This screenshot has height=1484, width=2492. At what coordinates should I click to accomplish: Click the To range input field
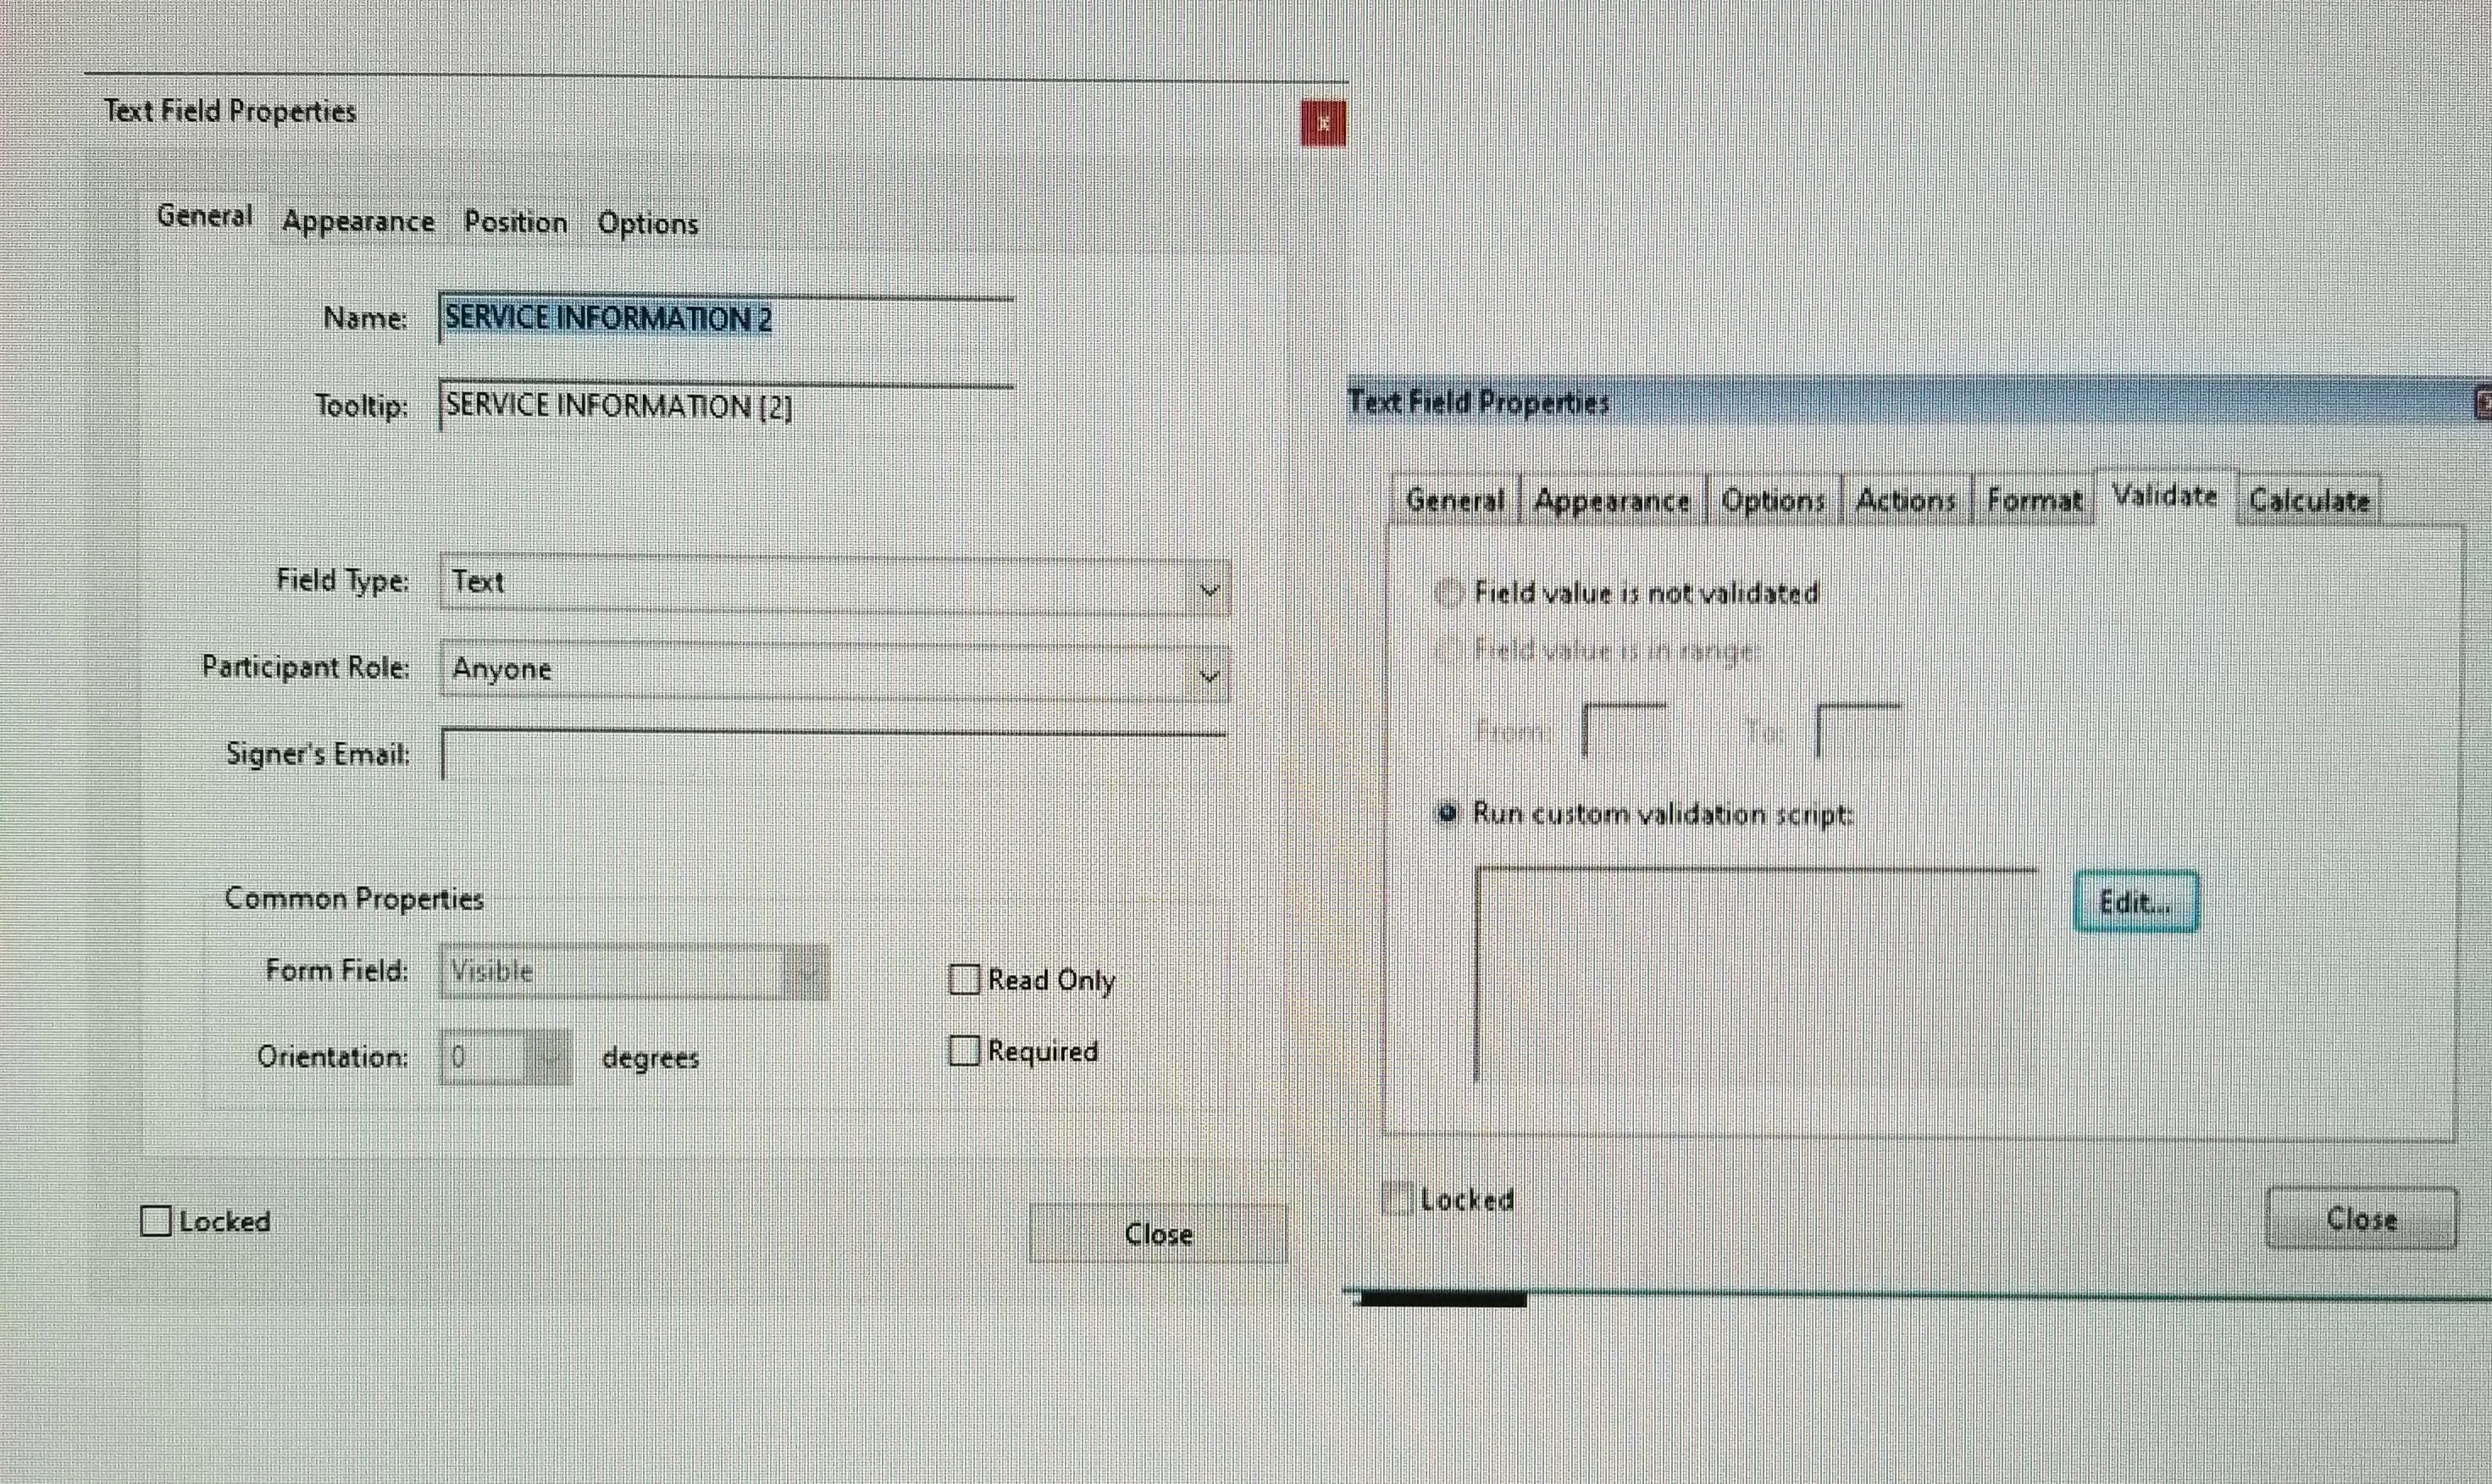coord(1858,731)
